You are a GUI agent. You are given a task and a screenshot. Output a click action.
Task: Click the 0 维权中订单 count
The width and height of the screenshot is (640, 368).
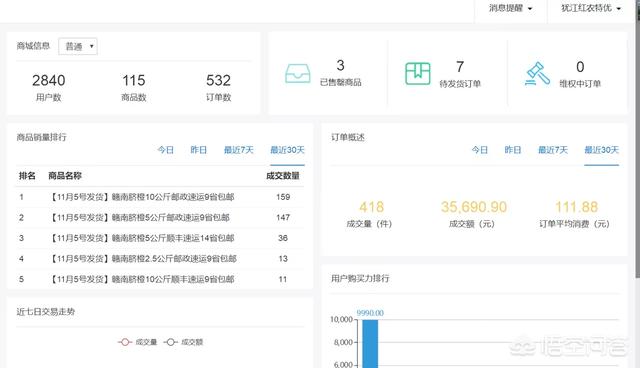[x=580, y=74]
